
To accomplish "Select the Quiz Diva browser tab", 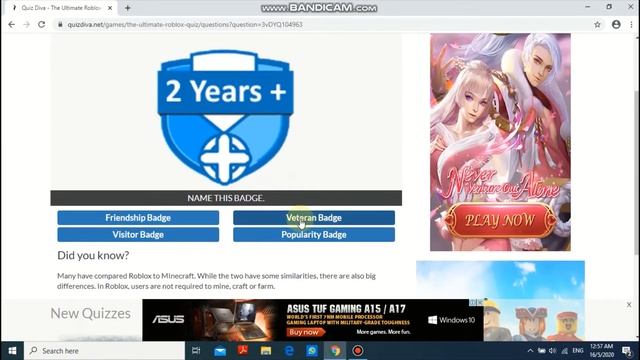I will click(x=61, y=8).
